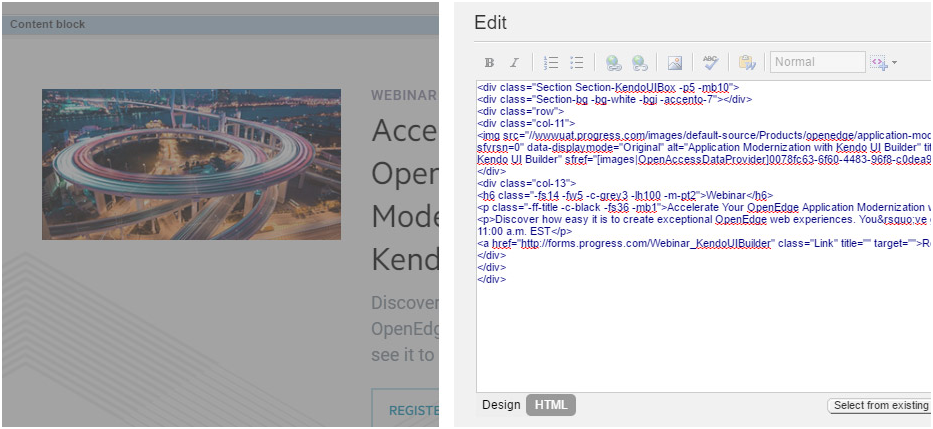Image resolution: width=933 pixels, height=429 pixels.
Task: Insert a bulleted list
Action: [576, 63]
